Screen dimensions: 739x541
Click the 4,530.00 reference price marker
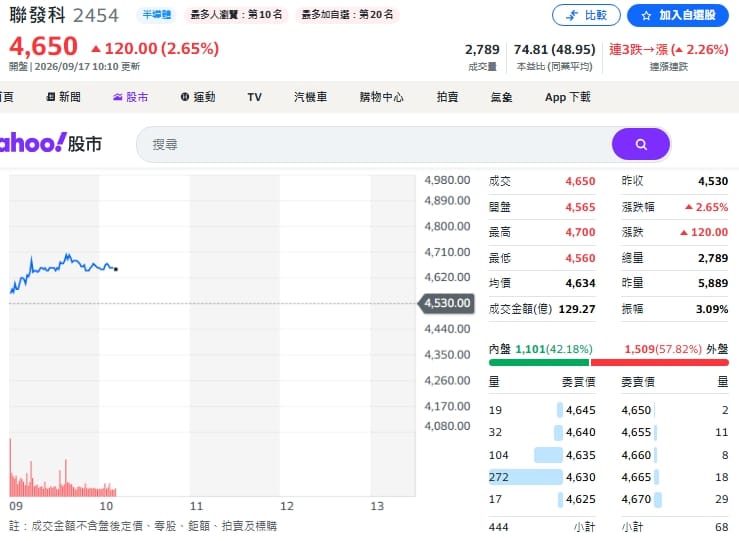click(x=447, y=303)
